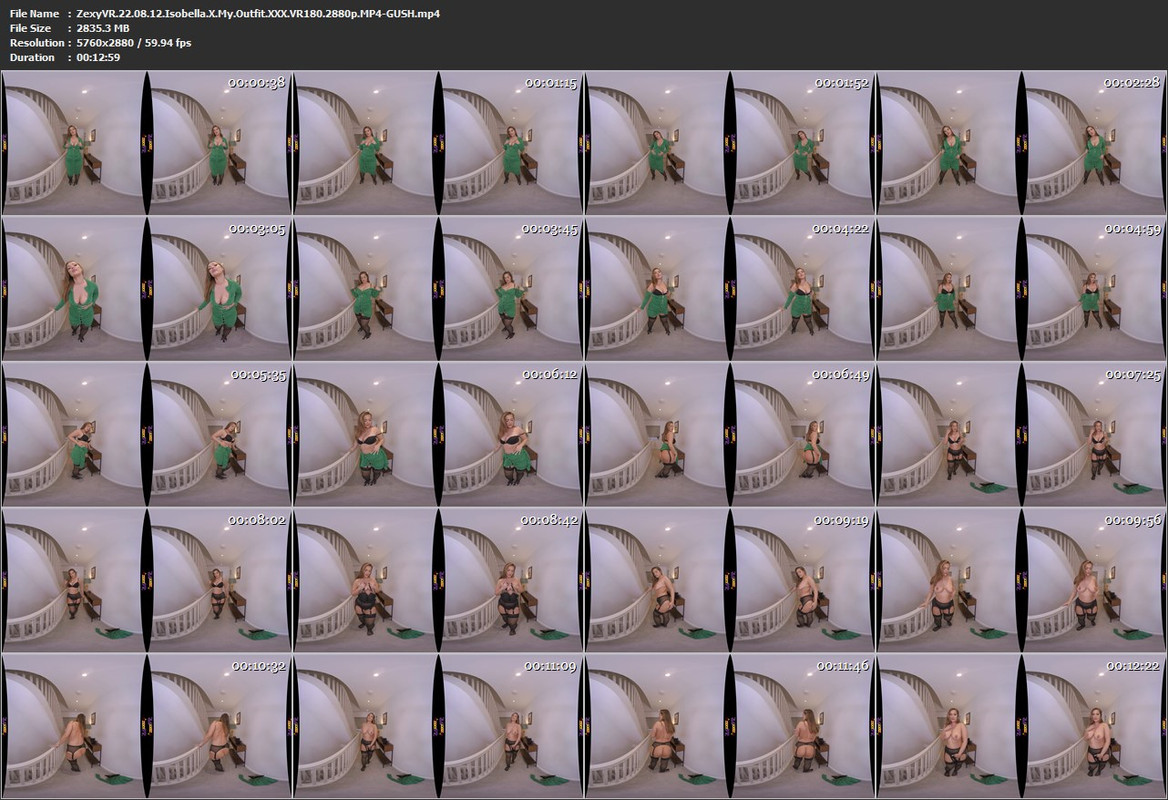Pick the preview frame at 00:06:49
This screenshot has width=1168, height=800.
(x=730, y=434)
